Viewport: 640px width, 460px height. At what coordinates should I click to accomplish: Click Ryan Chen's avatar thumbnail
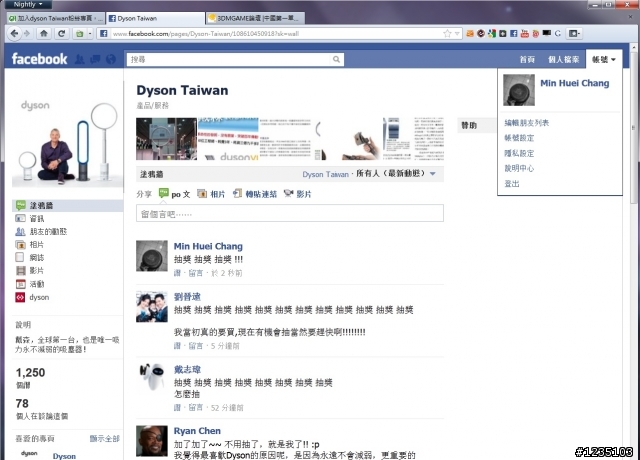pyautogui.click(x=151, y=441)
